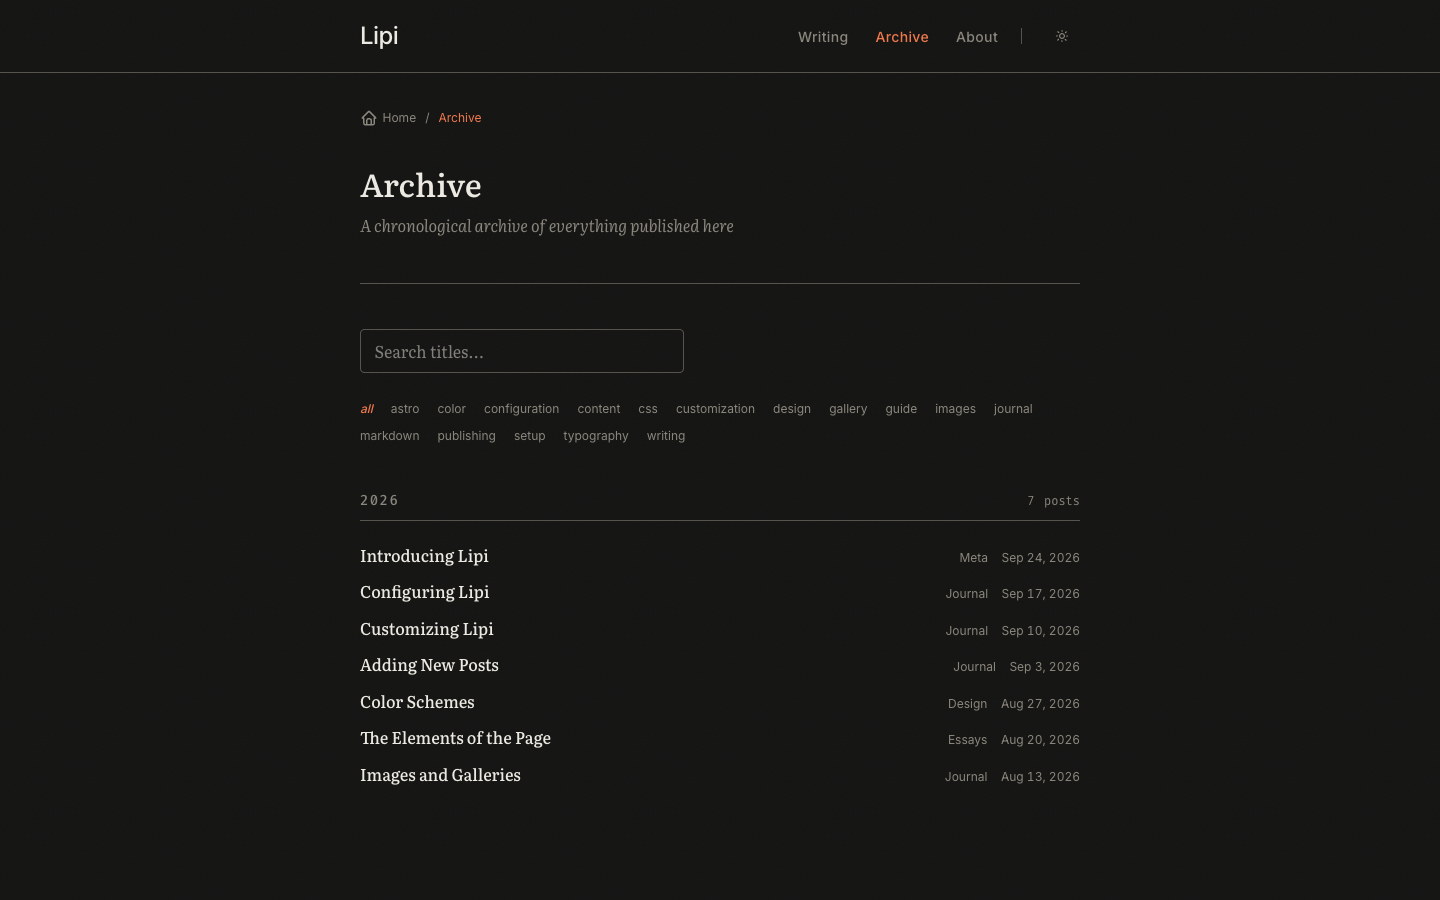Filter by the markdown tag
This screenshot has width=1440, height=900.
tap(390, 436)
